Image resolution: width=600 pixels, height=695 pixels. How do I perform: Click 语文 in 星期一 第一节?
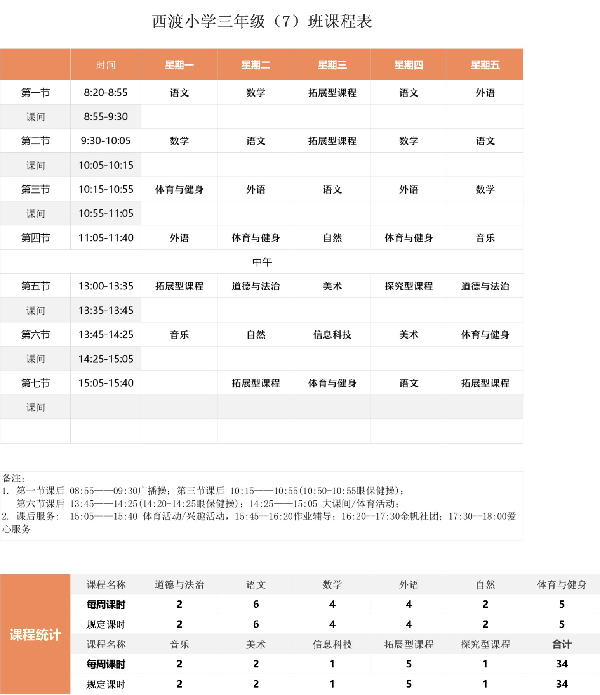click(179, 93)
